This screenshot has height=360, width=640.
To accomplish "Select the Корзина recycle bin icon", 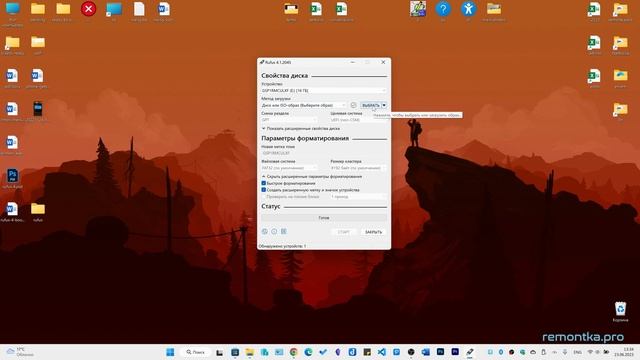I will (x=620, y=309).
